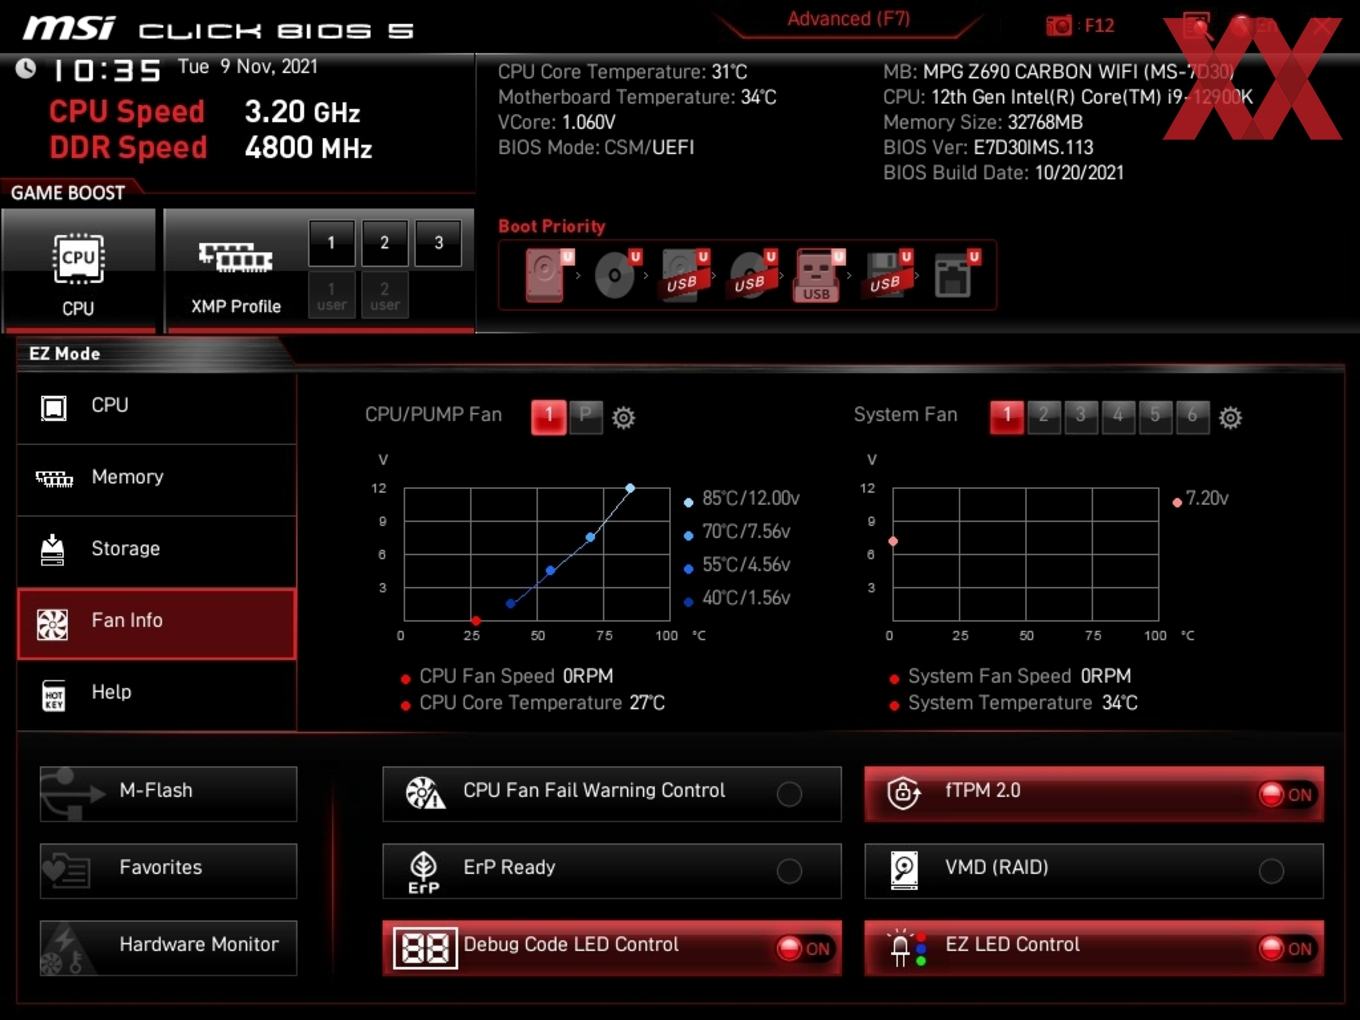This screenshot has width=1360, height=1020.
Task: Click the CPU Fan Speed 0RPM readout
Action: tap(508, 676)
